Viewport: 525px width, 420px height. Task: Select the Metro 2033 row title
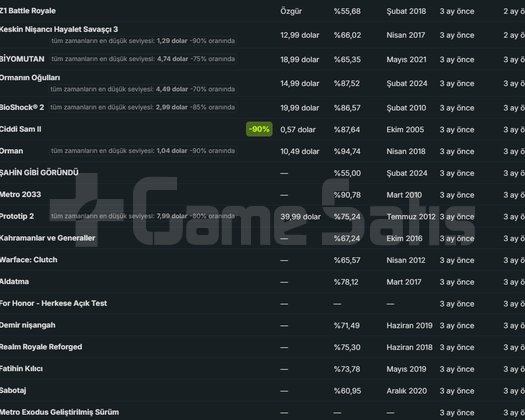coord(20,194)
